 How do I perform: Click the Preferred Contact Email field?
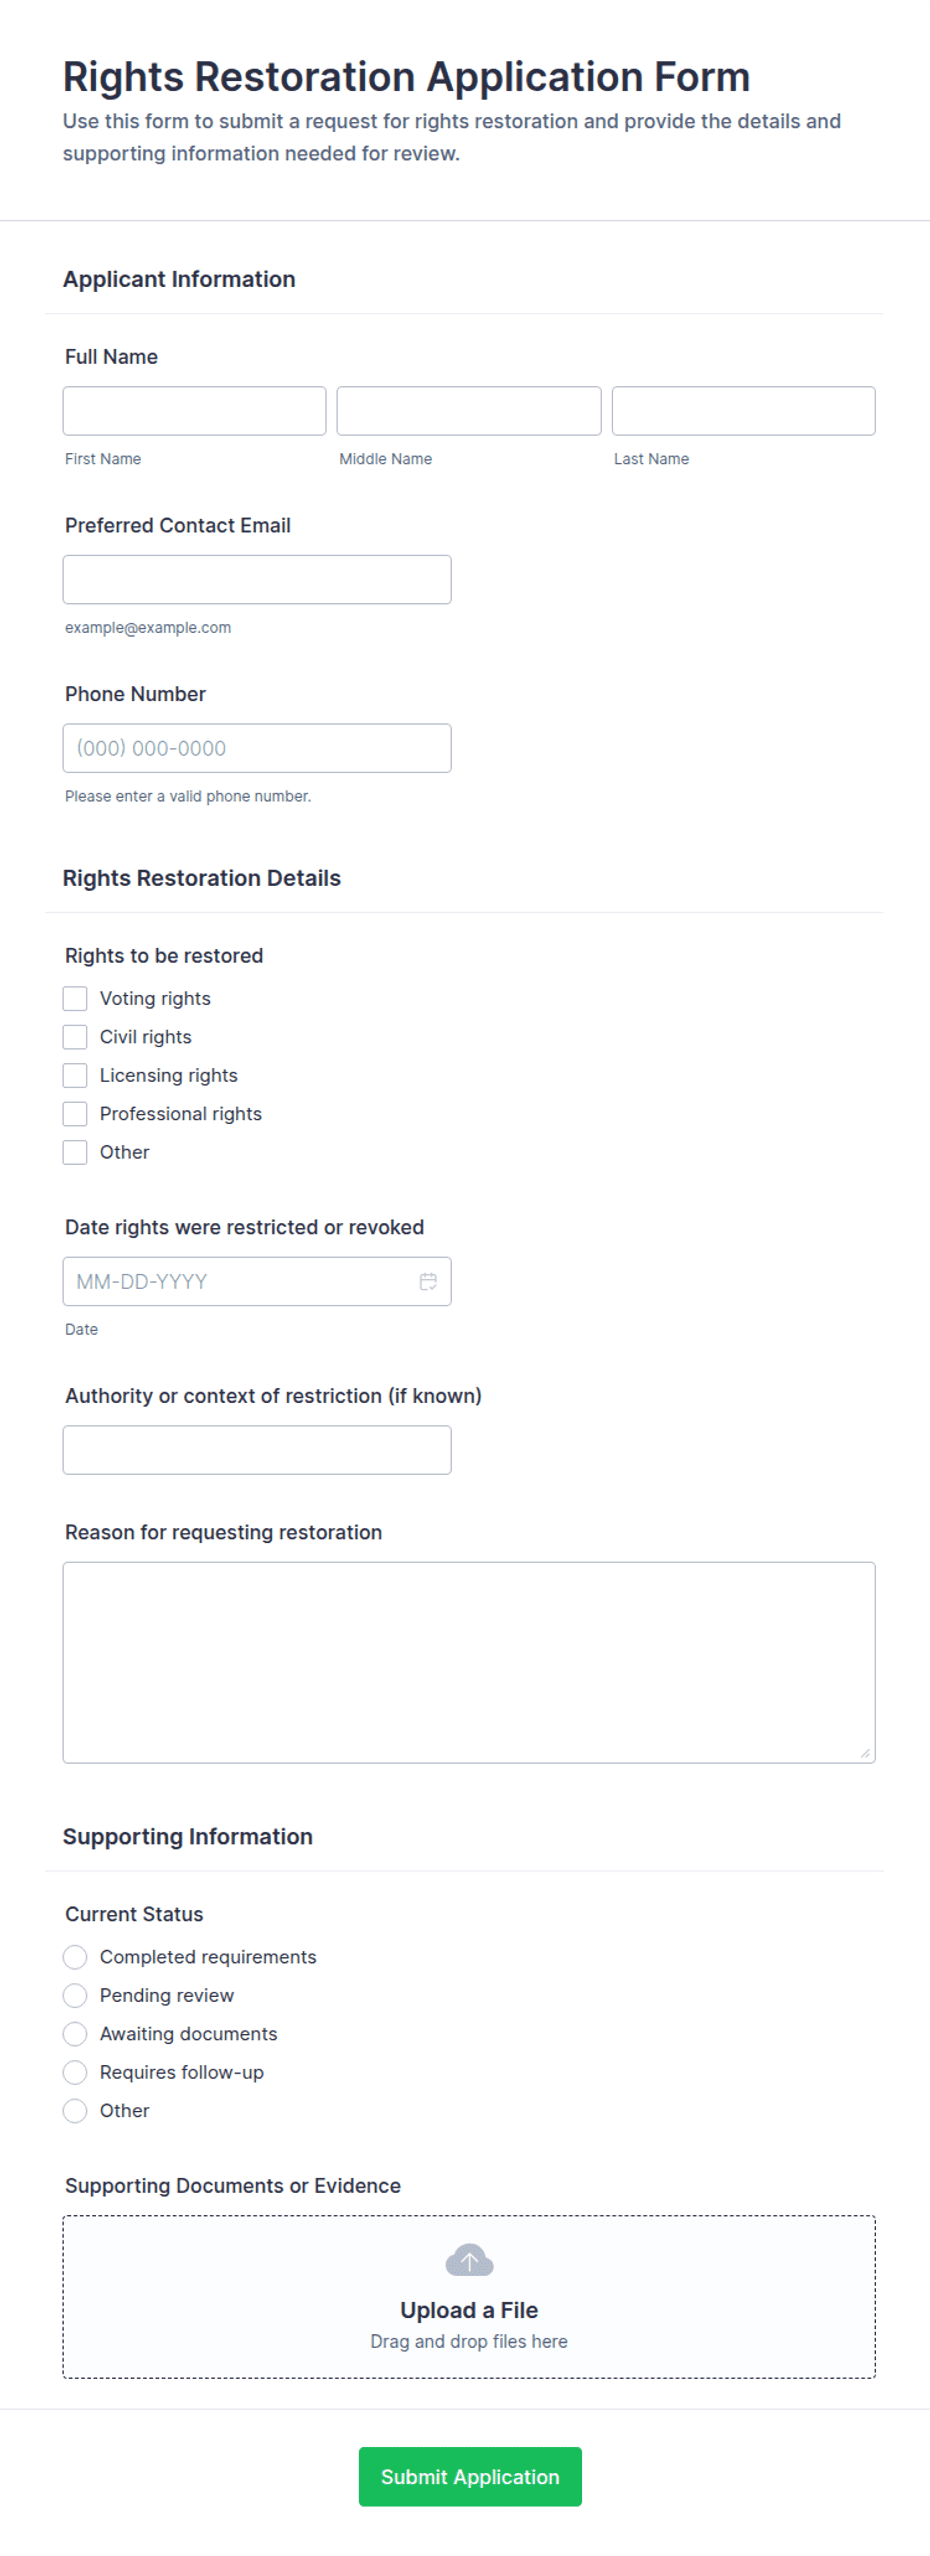tap(257, 580)
